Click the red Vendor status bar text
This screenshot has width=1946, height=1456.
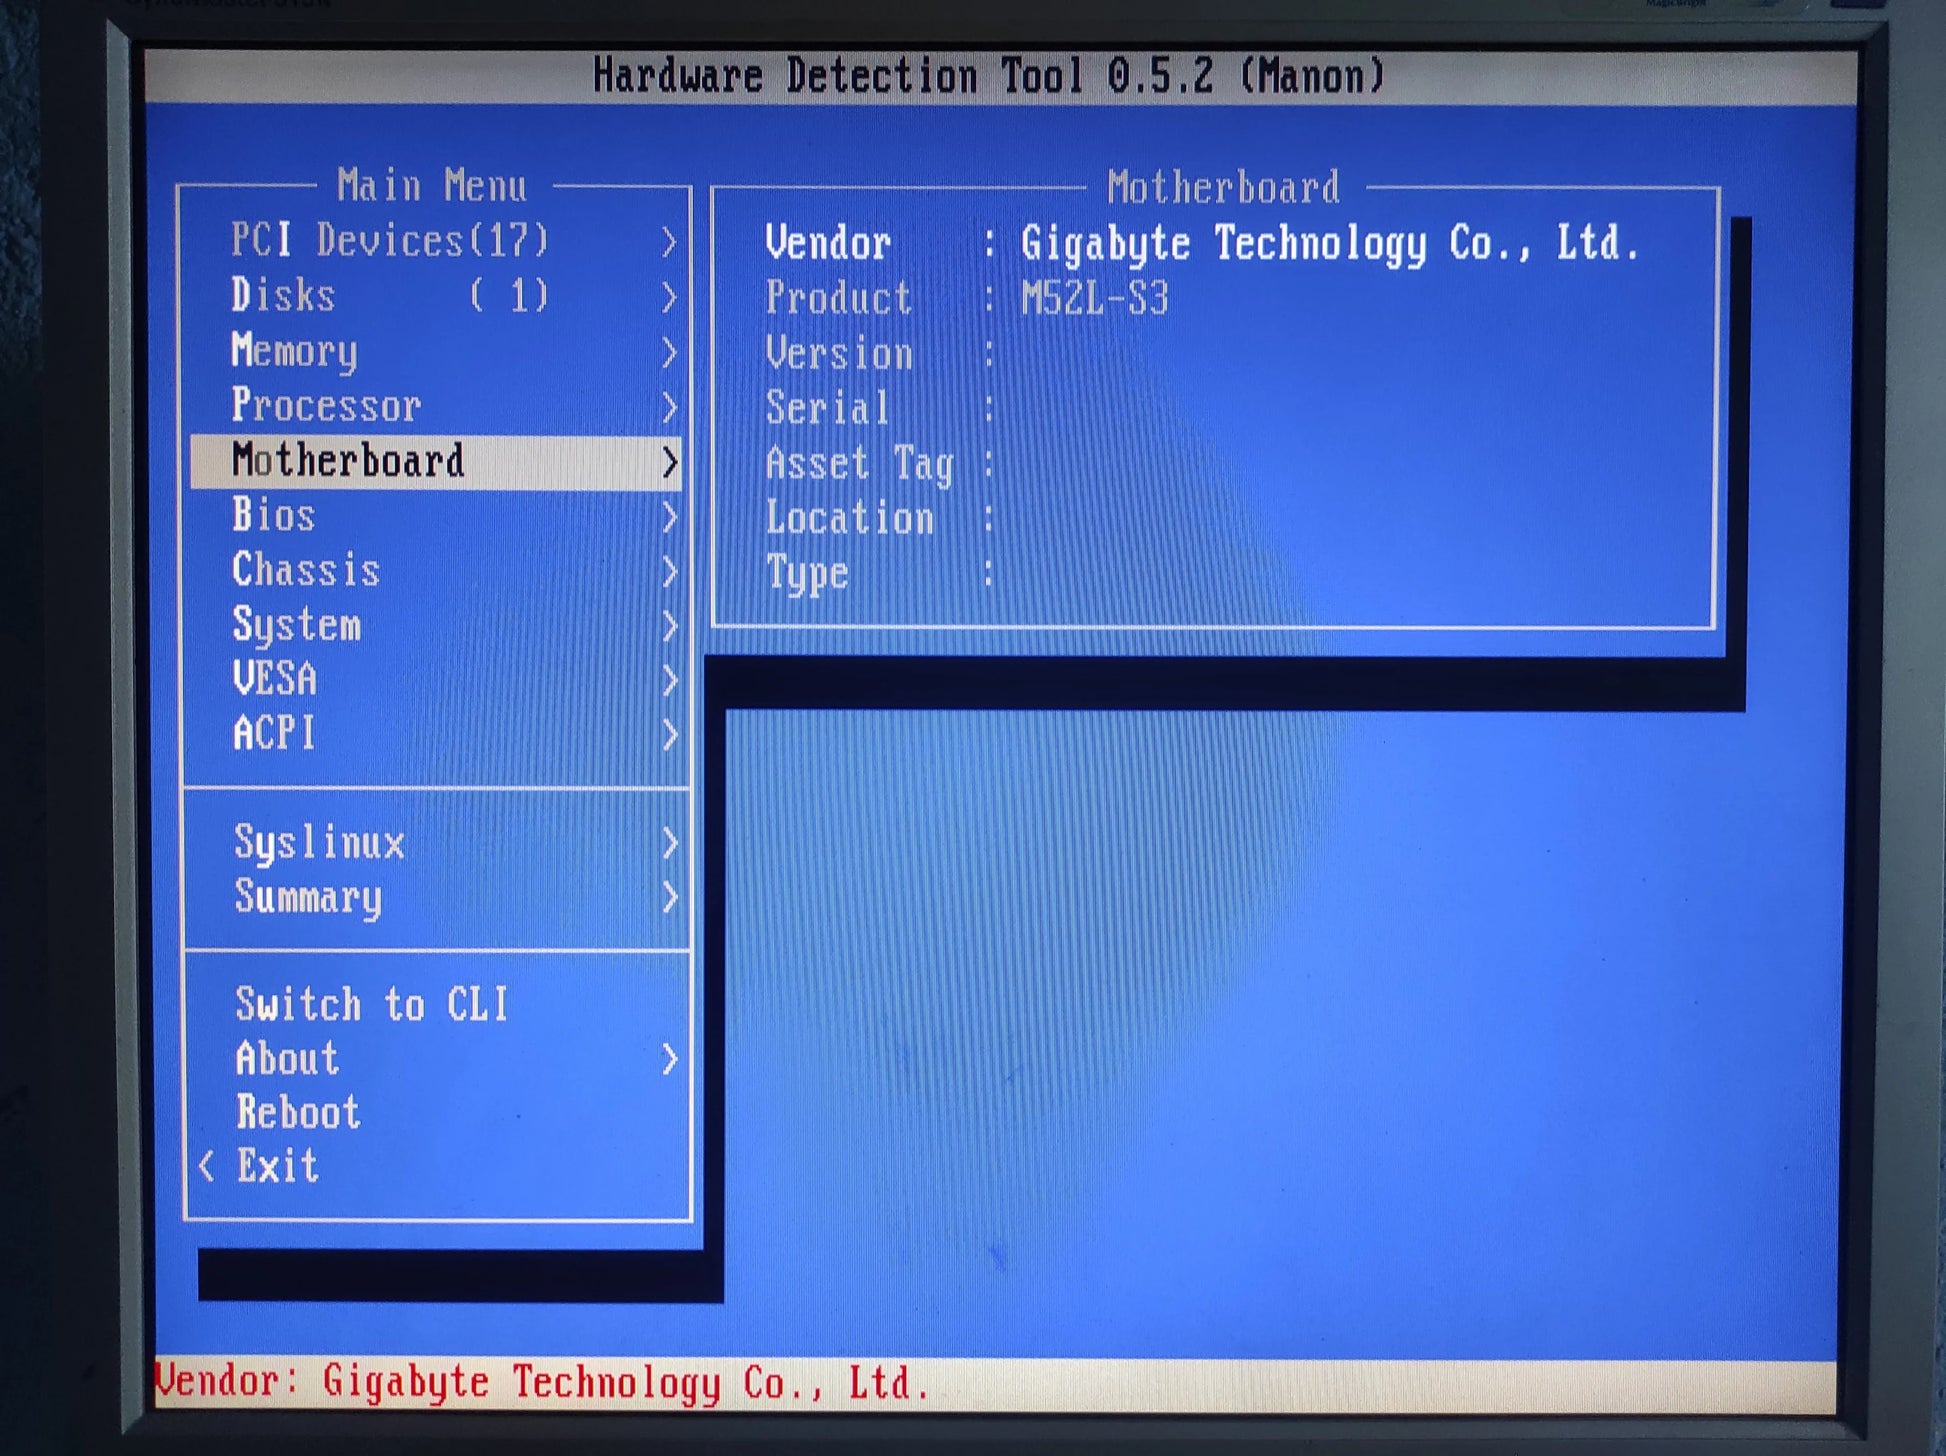[x=543, y=1383]
